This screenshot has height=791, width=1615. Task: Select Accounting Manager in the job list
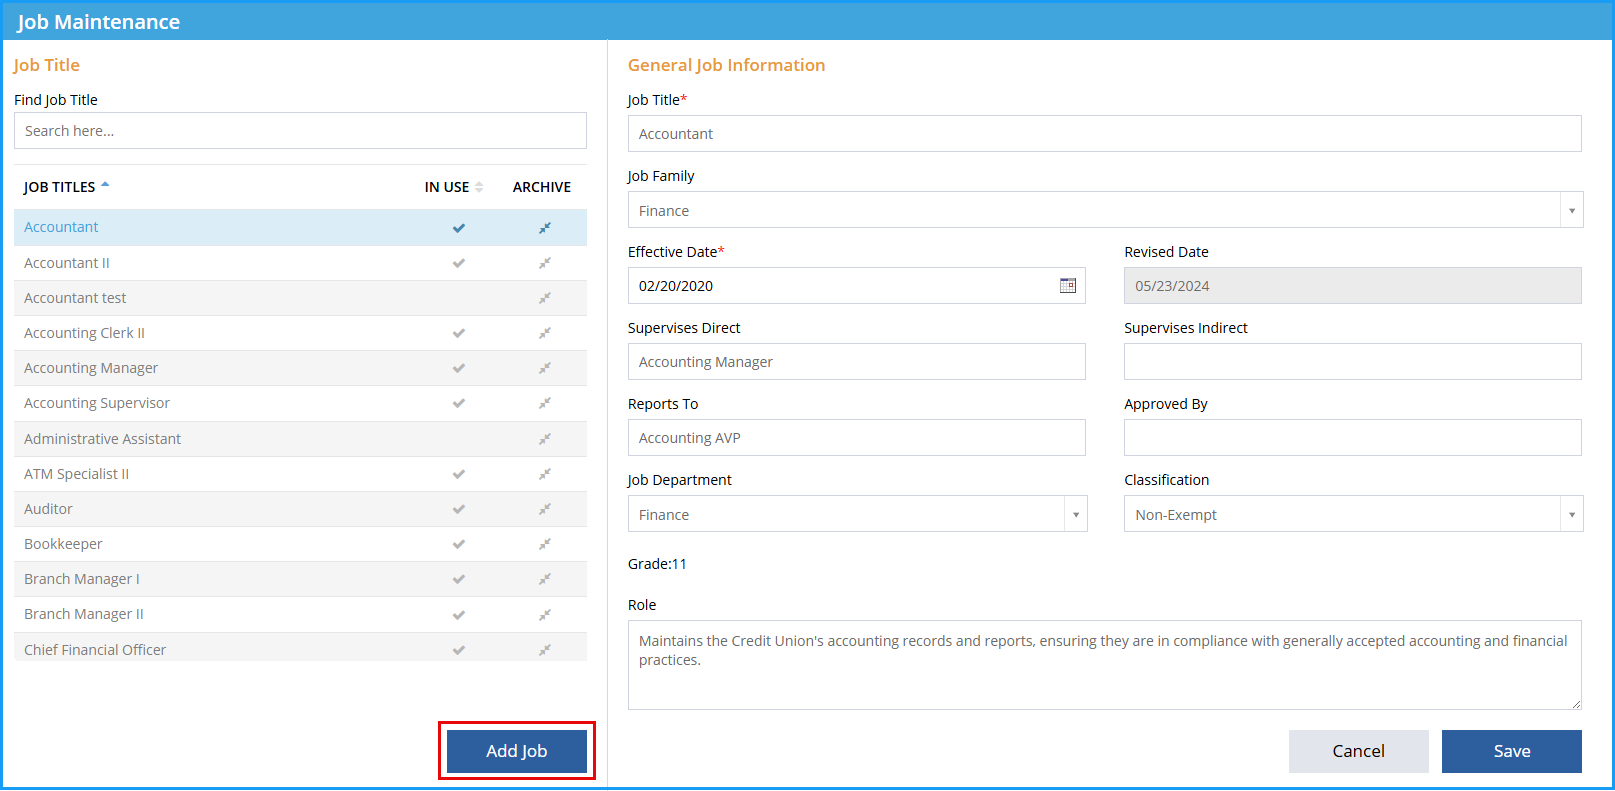pos(91,368)
